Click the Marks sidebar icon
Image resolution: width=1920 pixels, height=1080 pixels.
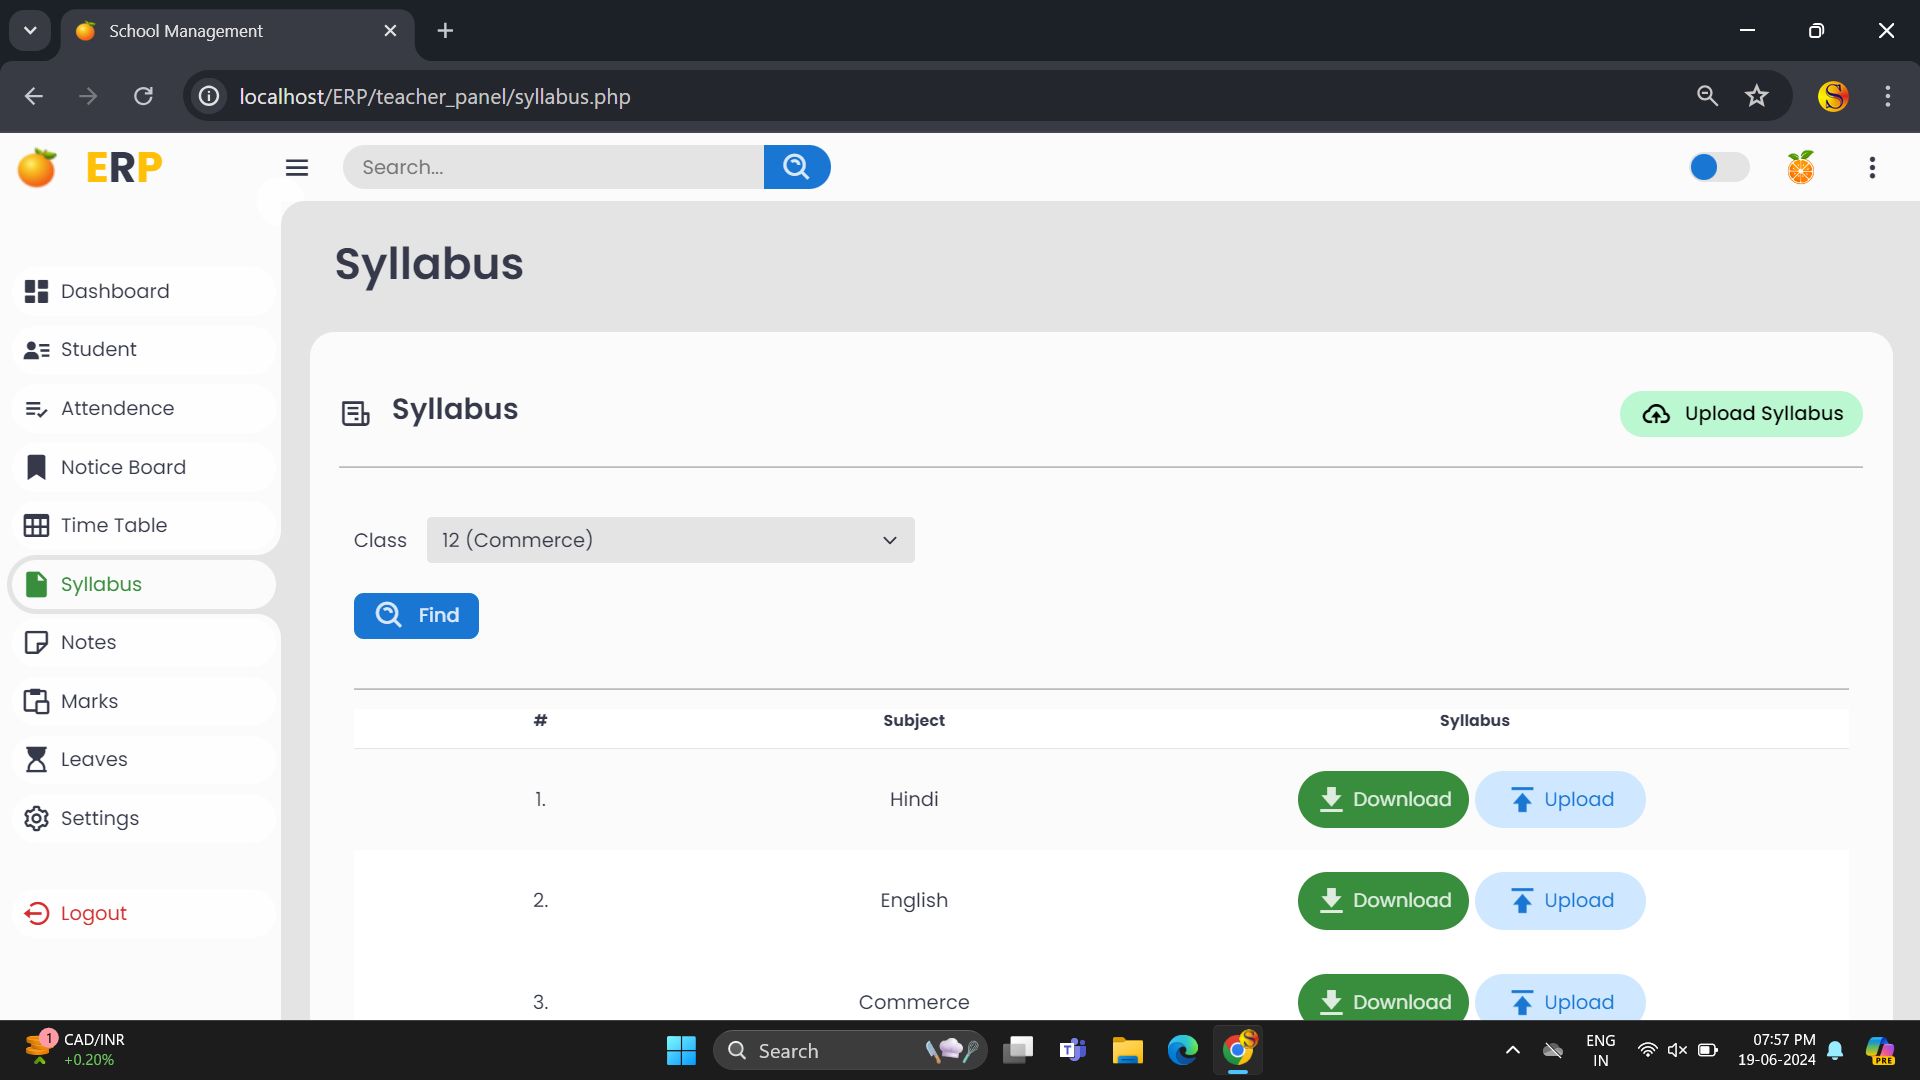pos(37,701)
